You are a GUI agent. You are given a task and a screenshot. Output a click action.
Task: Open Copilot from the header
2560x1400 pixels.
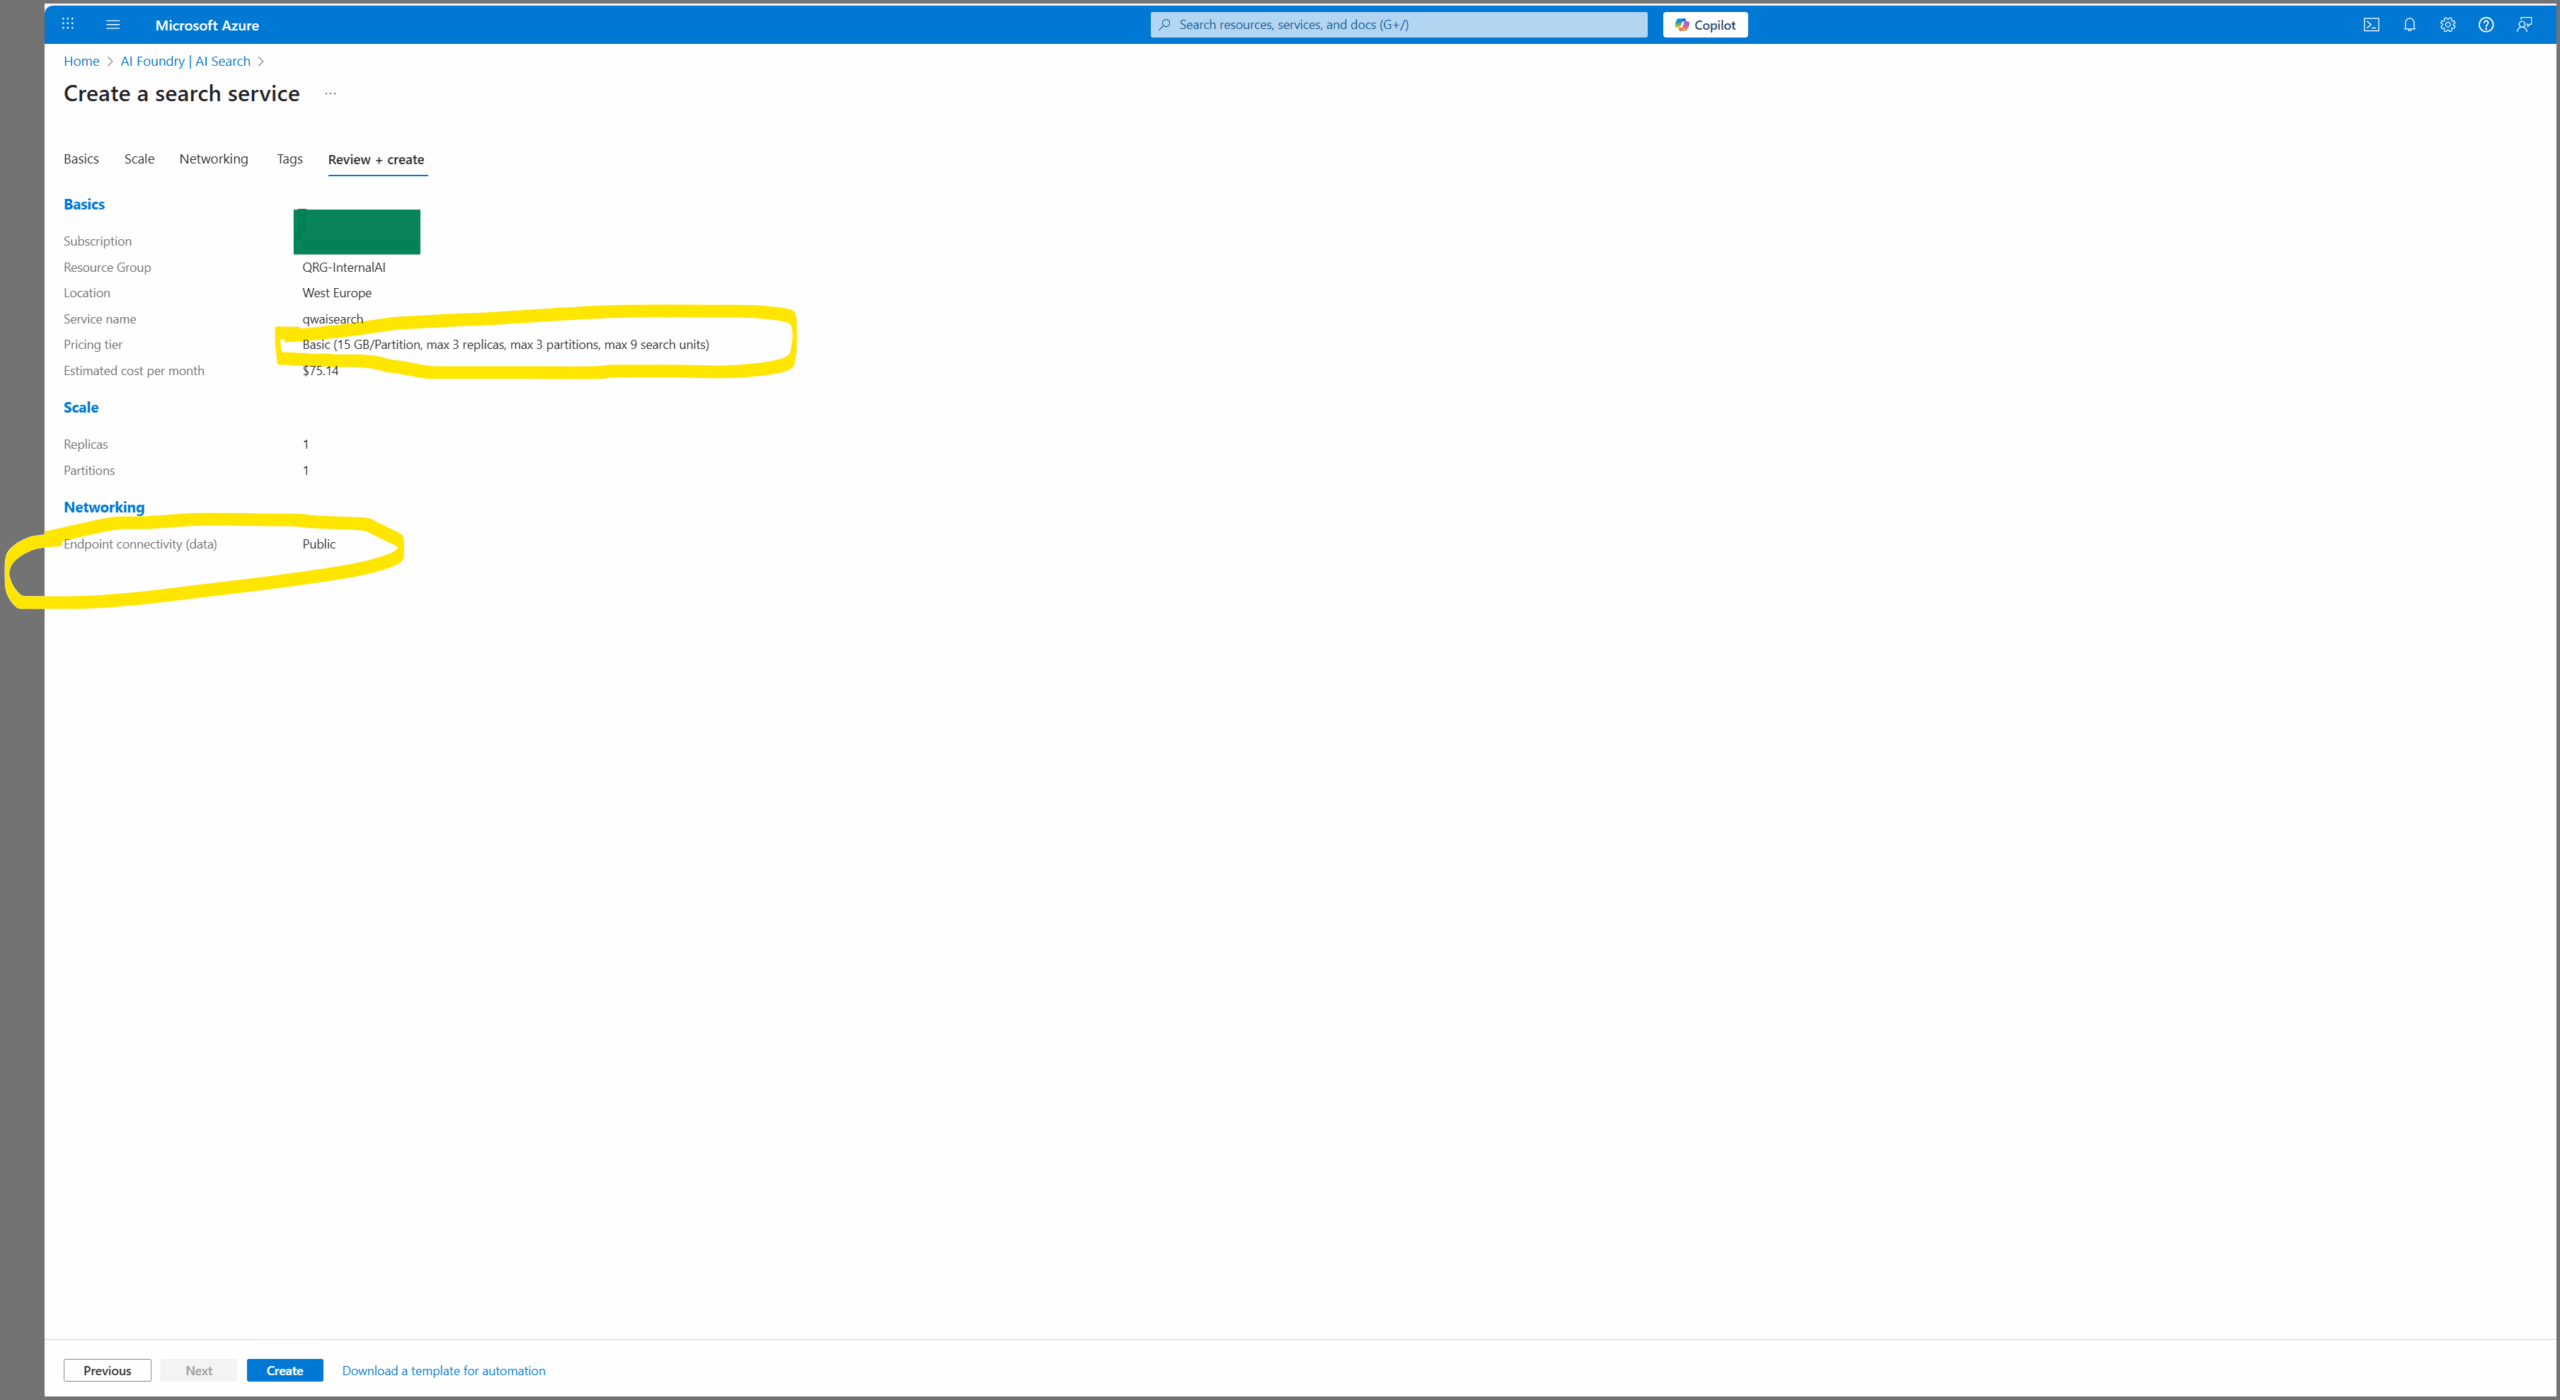[1704, 25]
